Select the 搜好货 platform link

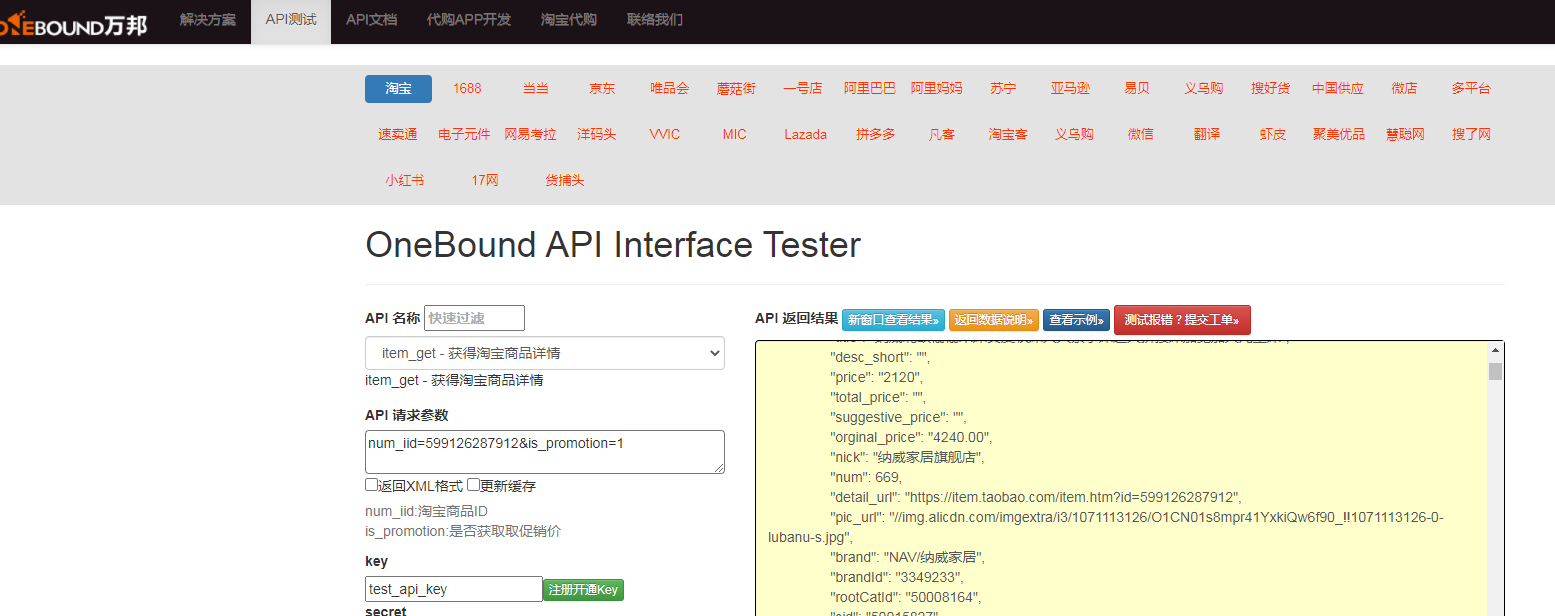(x=1271, y=88)
